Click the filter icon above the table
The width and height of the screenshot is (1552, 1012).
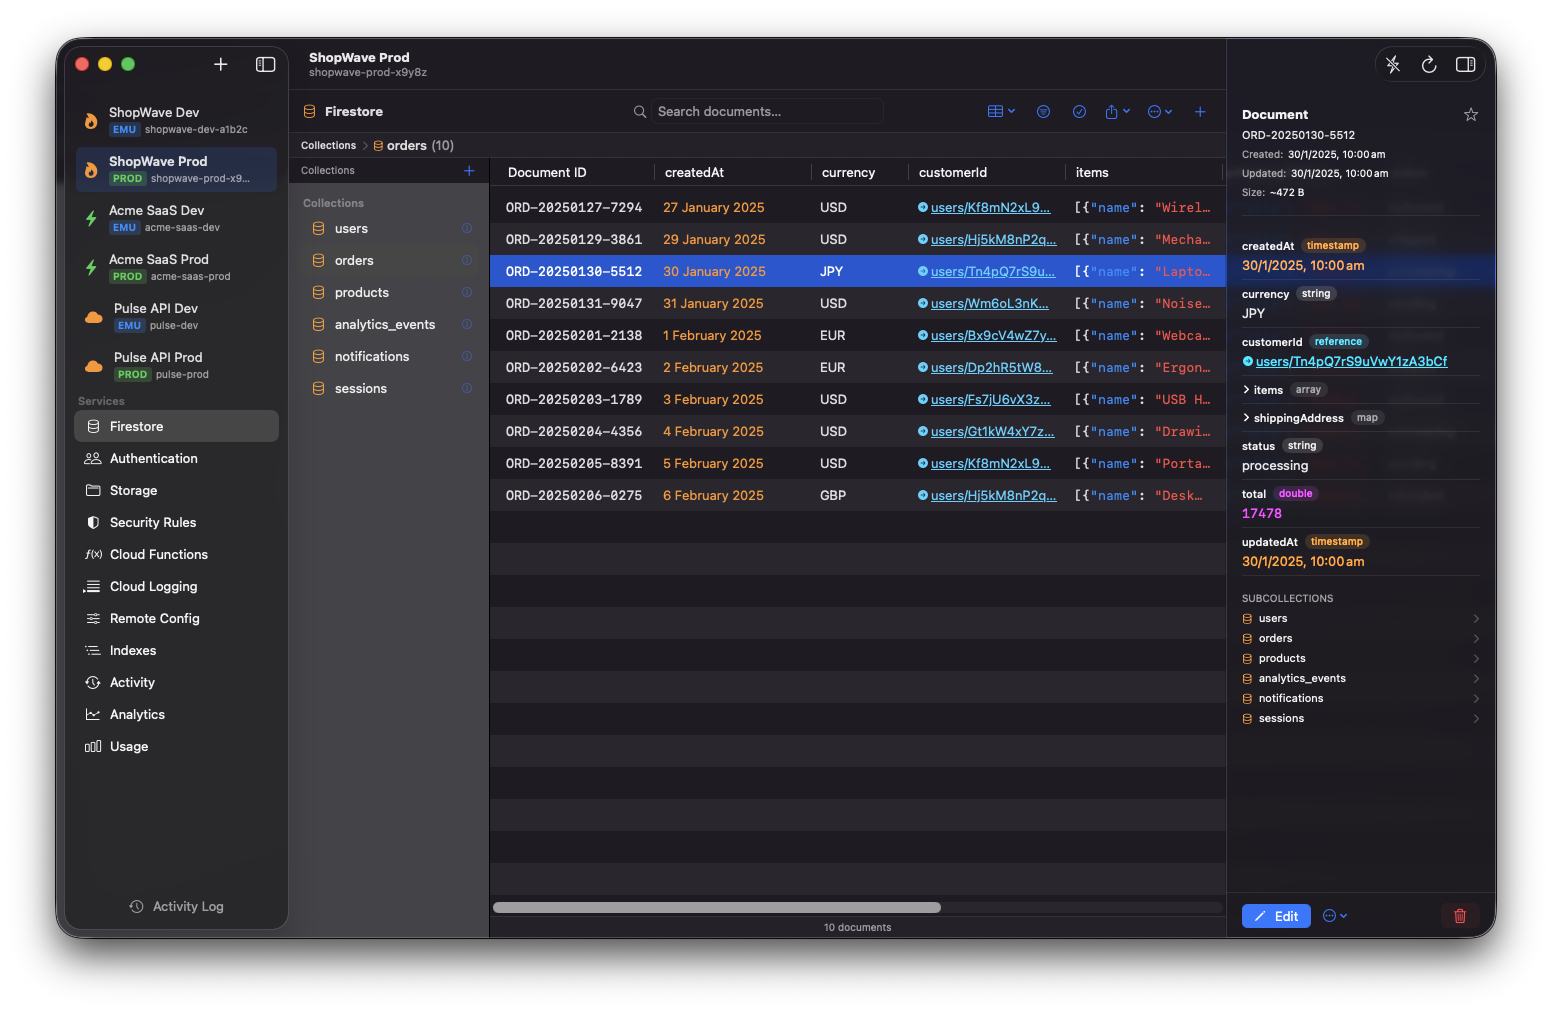tap(1043, 111)
